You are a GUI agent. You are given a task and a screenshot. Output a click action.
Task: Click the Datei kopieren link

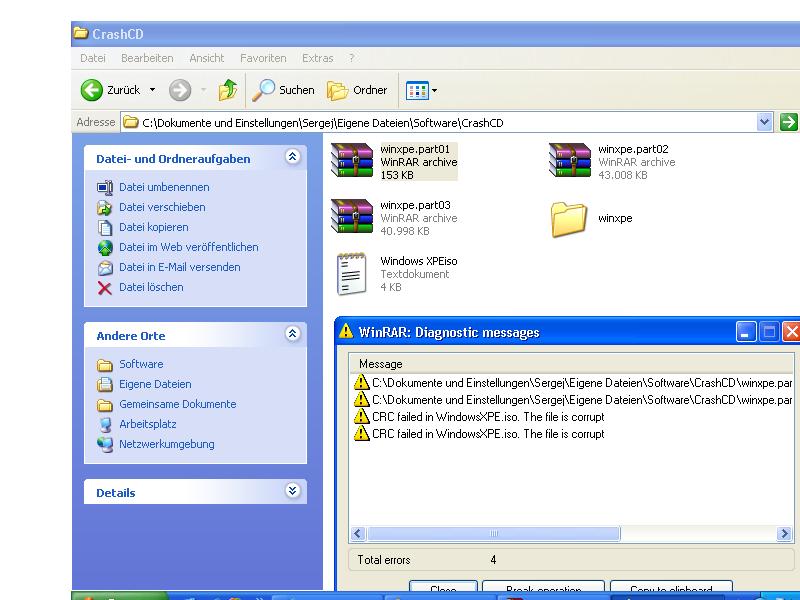154,227
